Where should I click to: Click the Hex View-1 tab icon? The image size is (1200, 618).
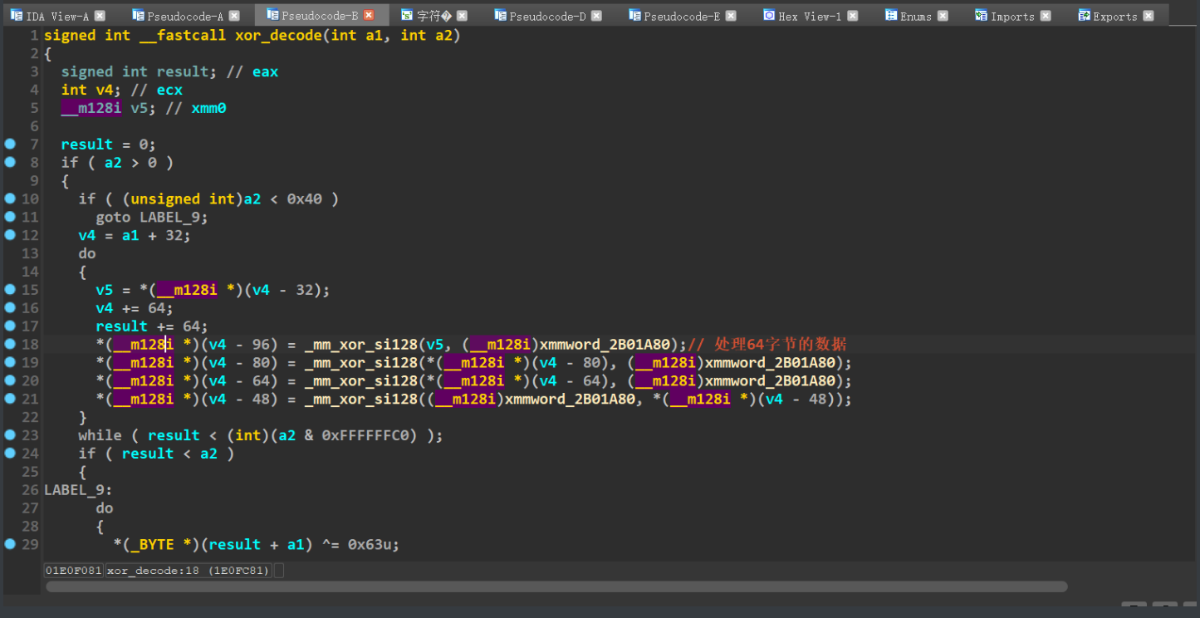(x=769, y=16)
